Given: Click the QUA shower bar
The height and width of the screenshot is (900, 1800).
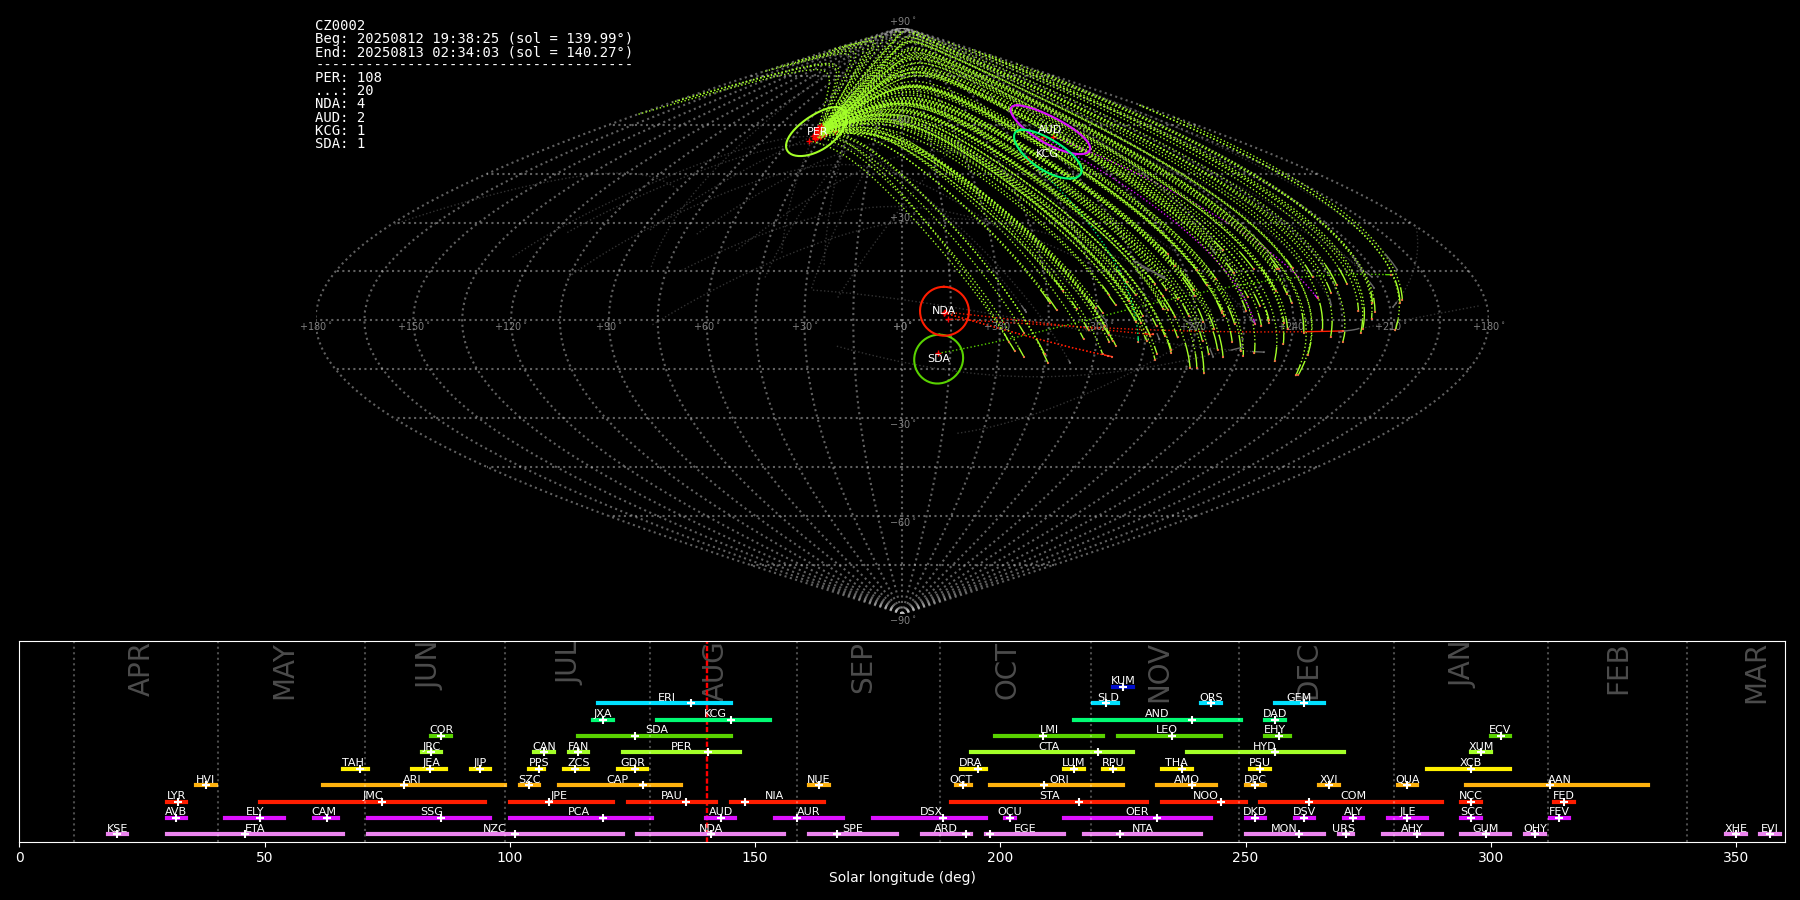Looking at the screenshot, I should [x=1408, y=785].
